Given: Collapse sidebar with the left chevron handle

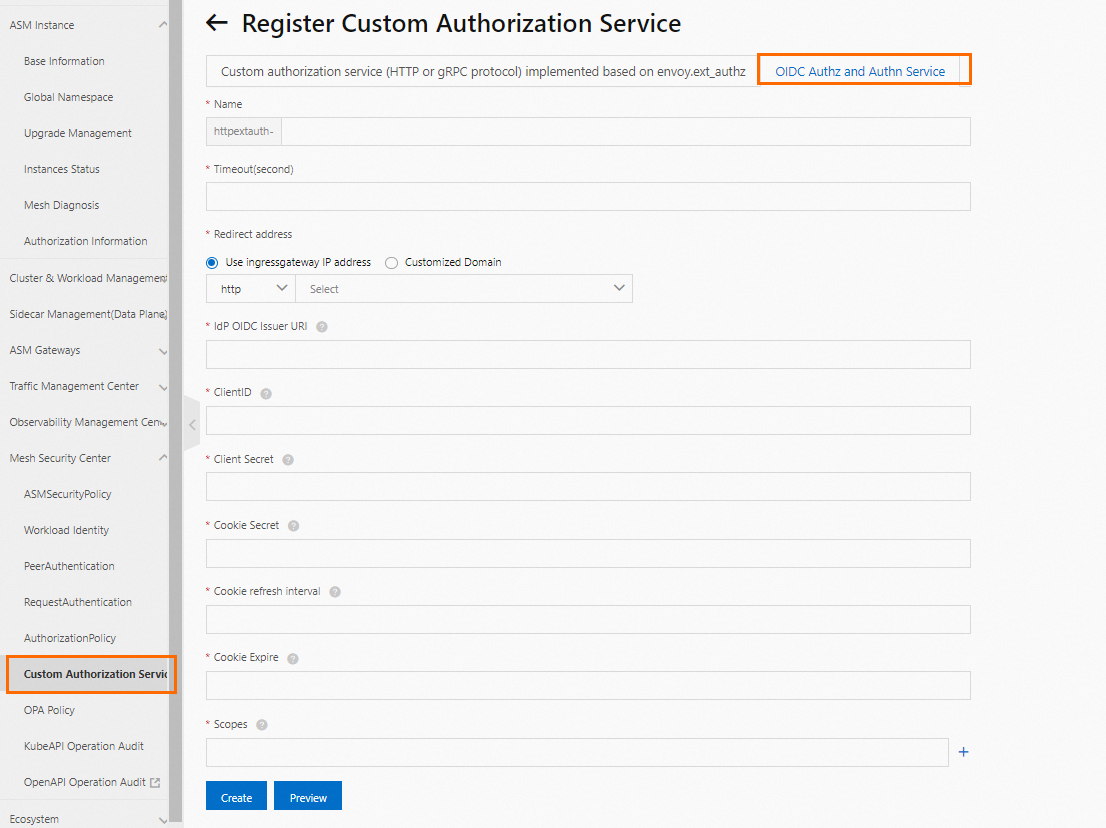Looking at the screenshot, I should [192, 425].
